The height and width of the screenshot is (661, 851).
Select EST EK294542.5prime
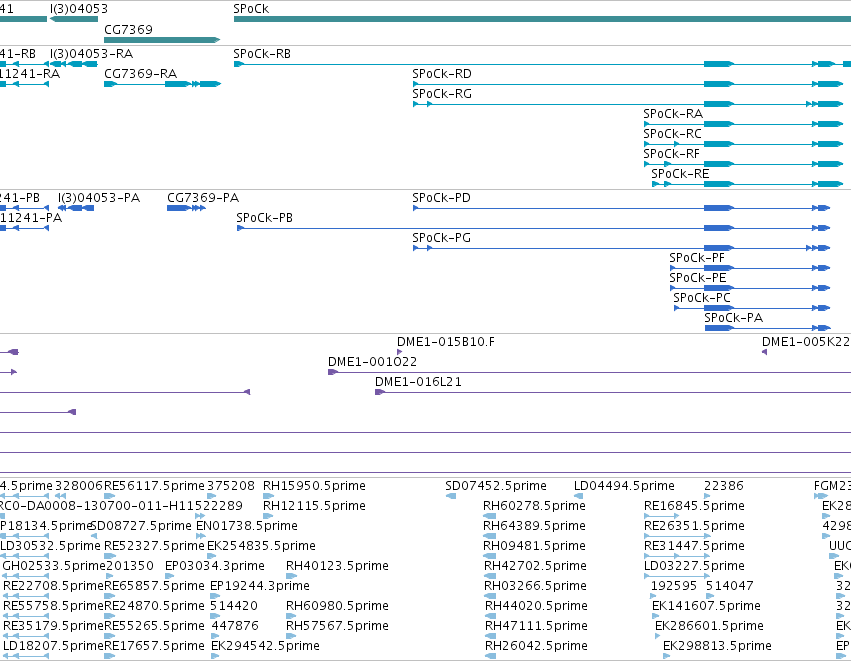(265, 646)
